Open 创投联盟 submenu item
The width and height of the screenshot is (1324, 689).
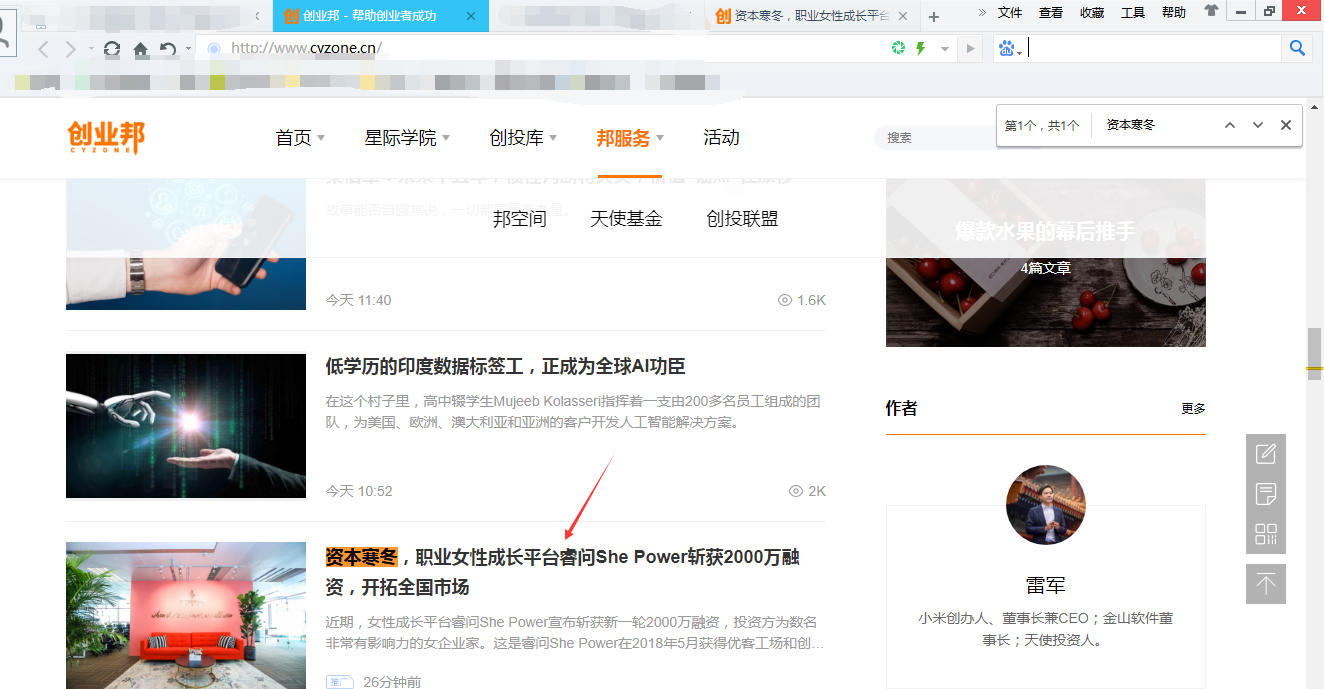742,219
